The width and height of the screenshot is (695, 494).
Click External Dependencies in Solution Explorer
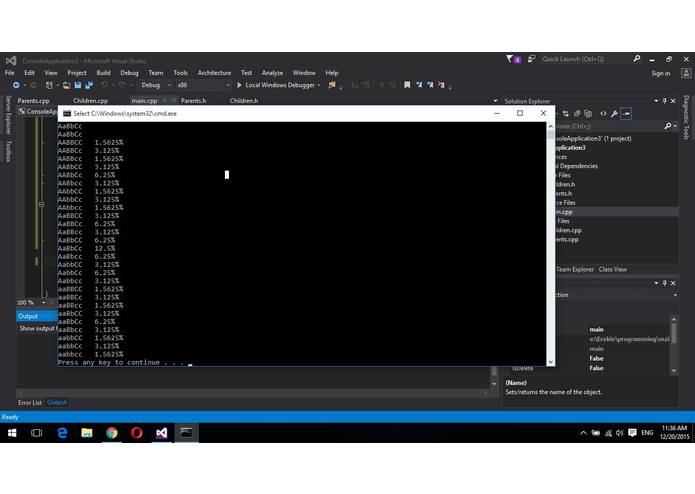pyautogui.click(x=576, y=166)
